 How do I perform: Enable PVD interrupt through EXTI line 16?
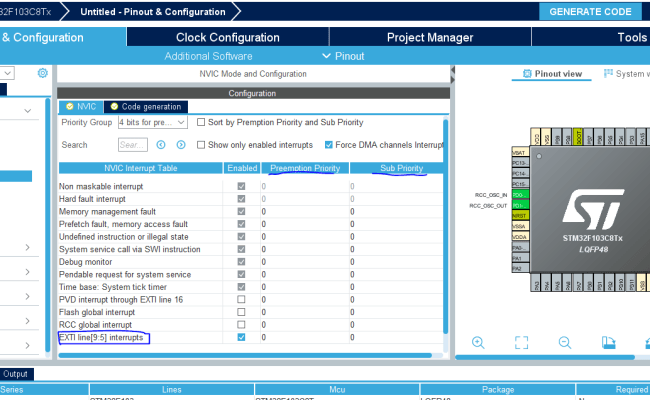pyautogui.click(x=241, y=299)
